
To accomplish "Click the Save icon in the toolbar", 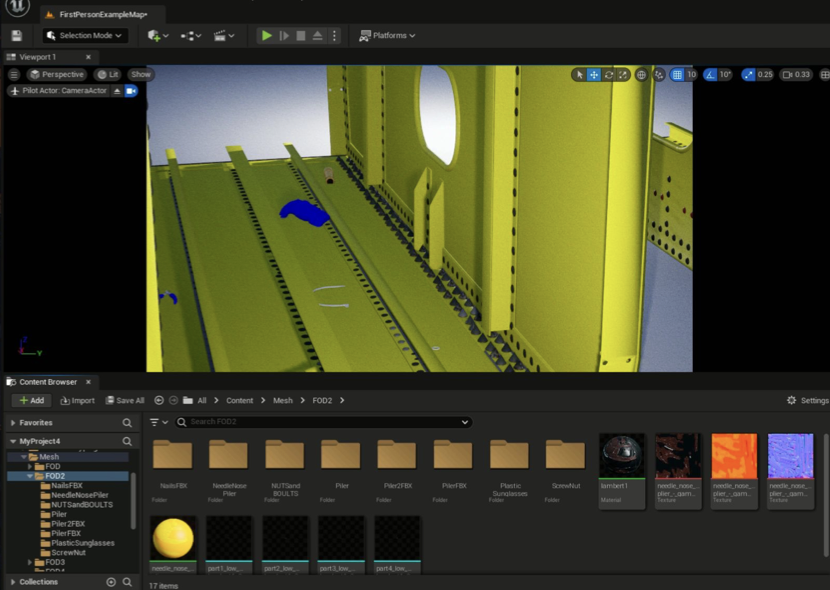I will 17,36.
